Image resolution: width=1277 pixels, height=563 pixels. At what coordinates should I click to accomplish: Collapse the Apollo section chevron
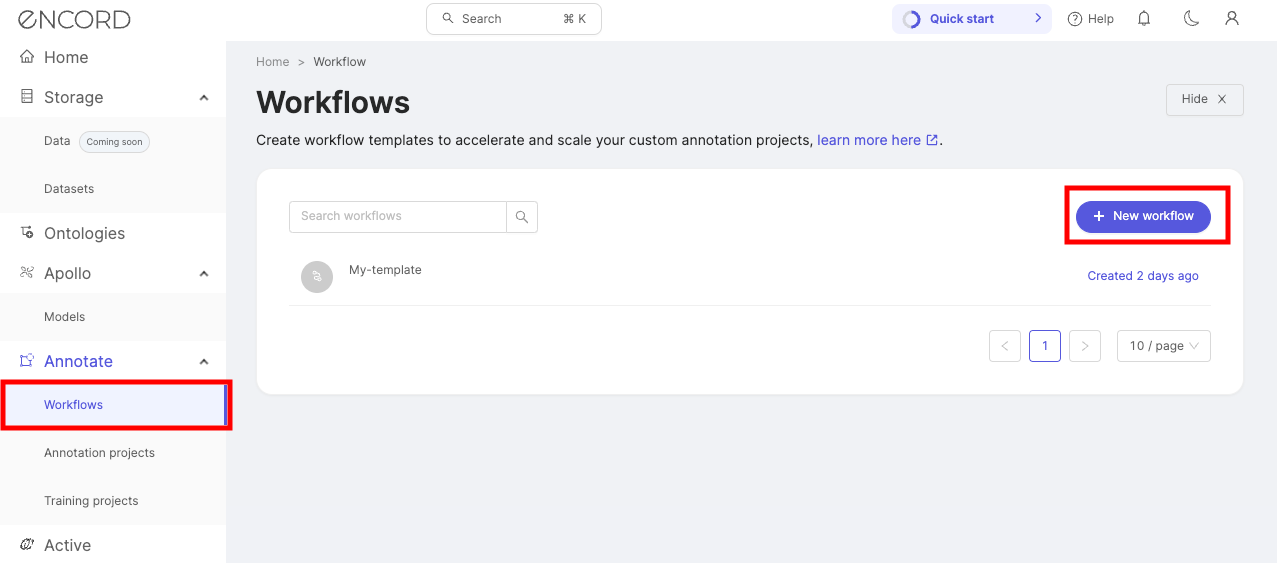(204, 274)
